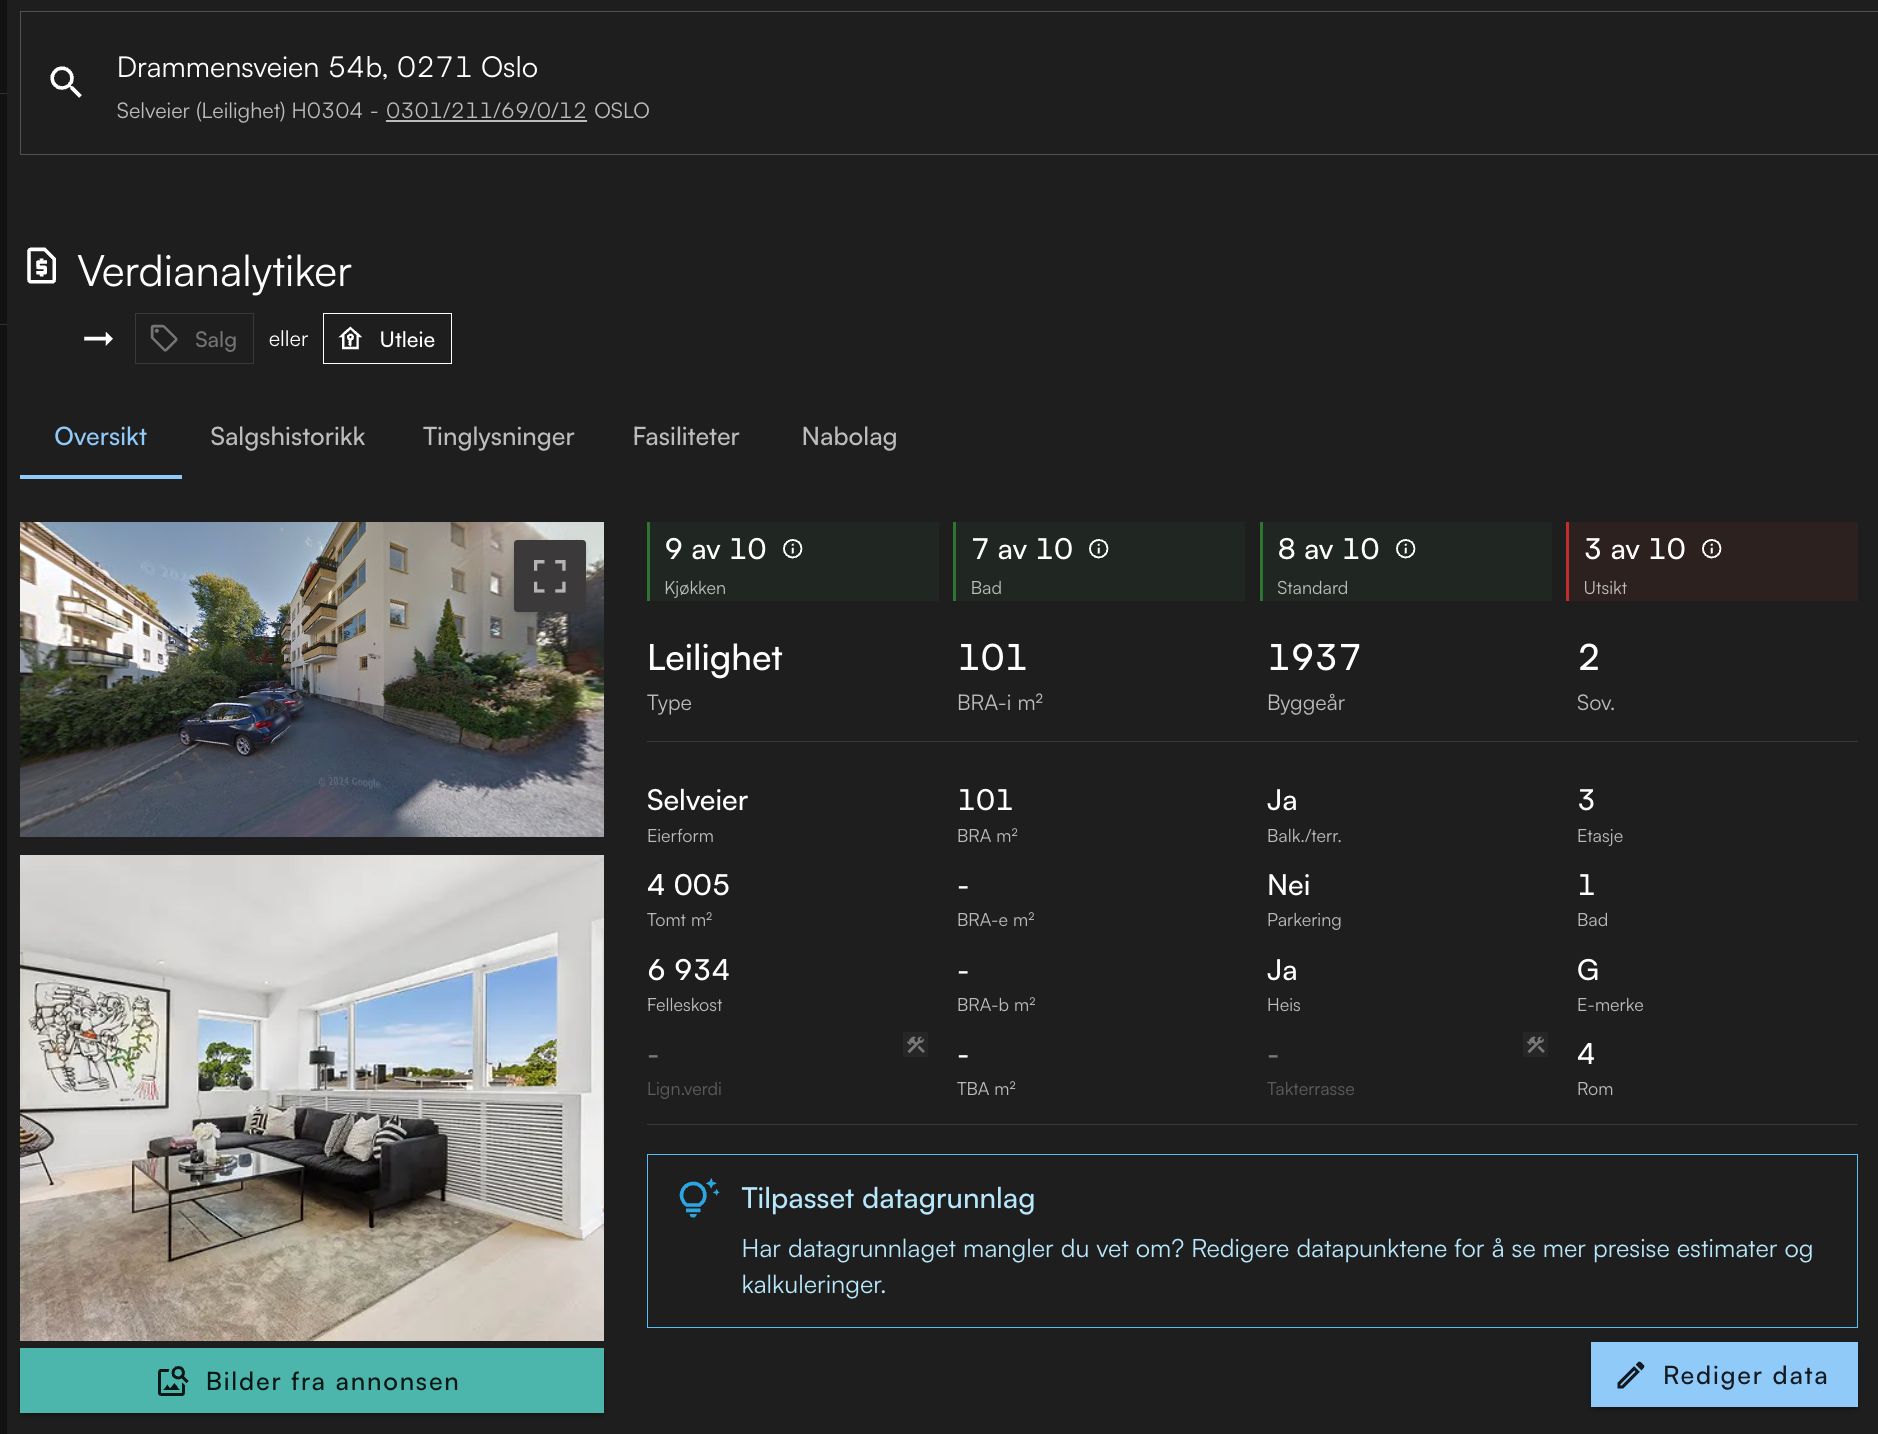Open the Salgshistorikk tab
1878x1434 pixels.
tap(287, 437)
